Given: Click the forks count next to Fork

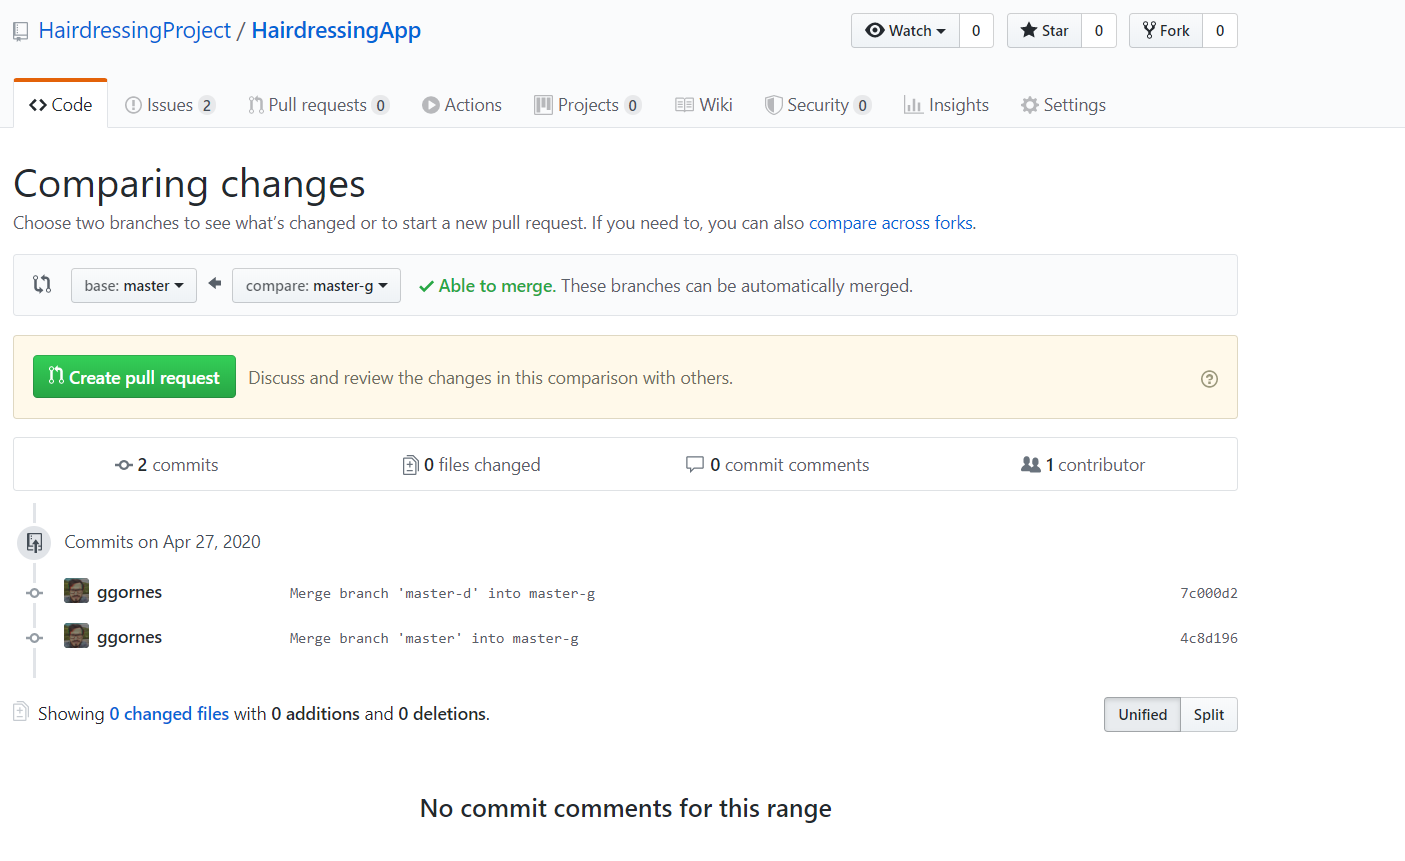Looking at the screenshot, I should pos(1220,31).
